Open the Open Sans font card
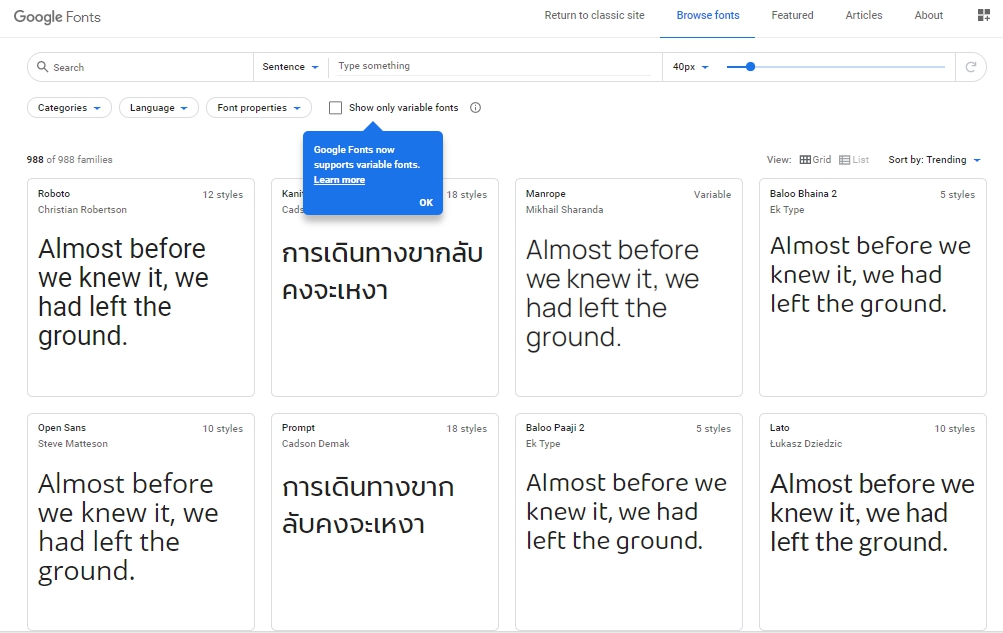 point(141,522)
